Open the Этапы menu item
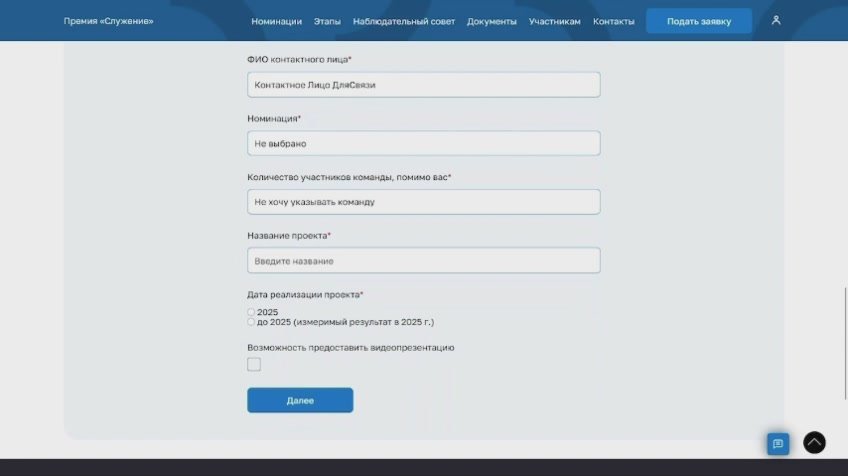848x476 pixels. coord(327,21)
